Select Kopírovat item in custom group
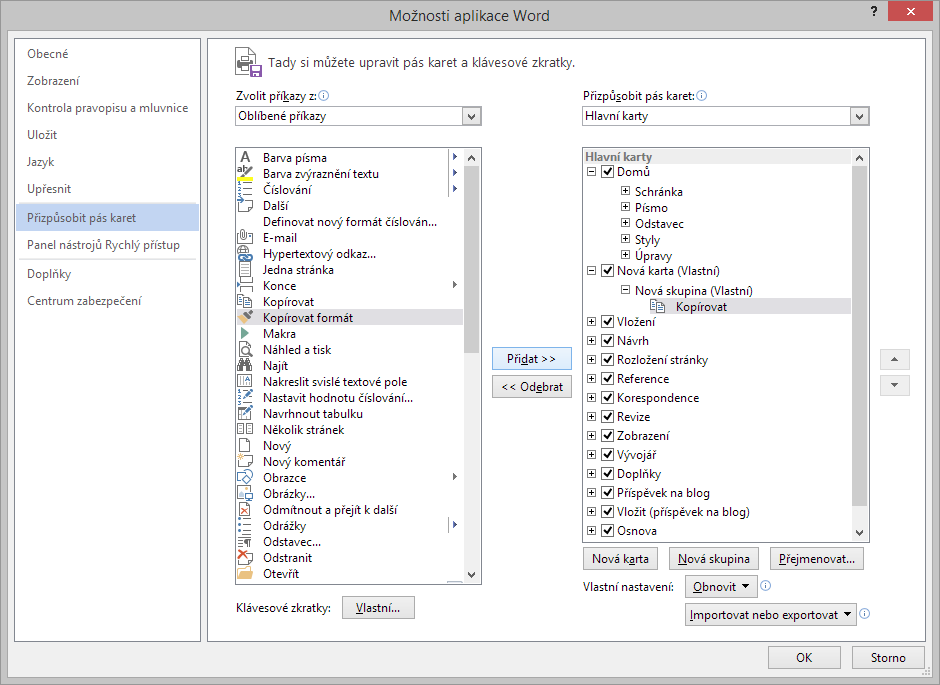The image size is (940, 685). 749,306
